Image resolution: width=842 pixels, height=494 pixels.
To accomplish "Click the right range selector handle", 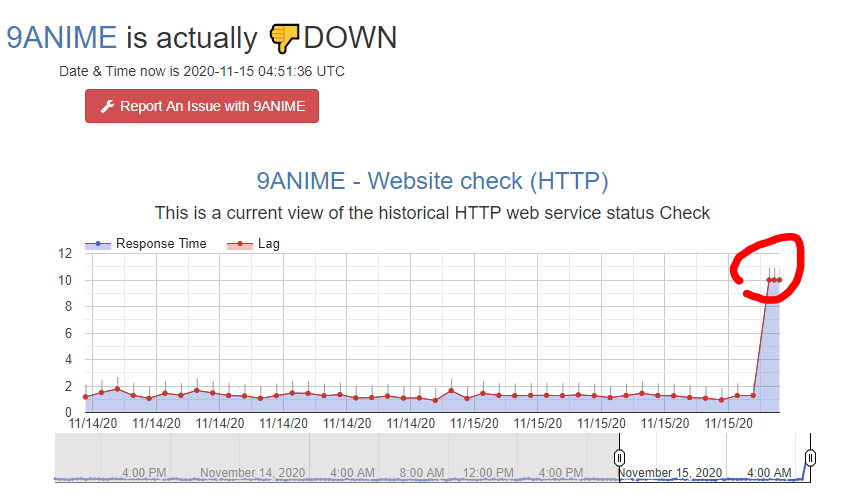I will point(810,458).
